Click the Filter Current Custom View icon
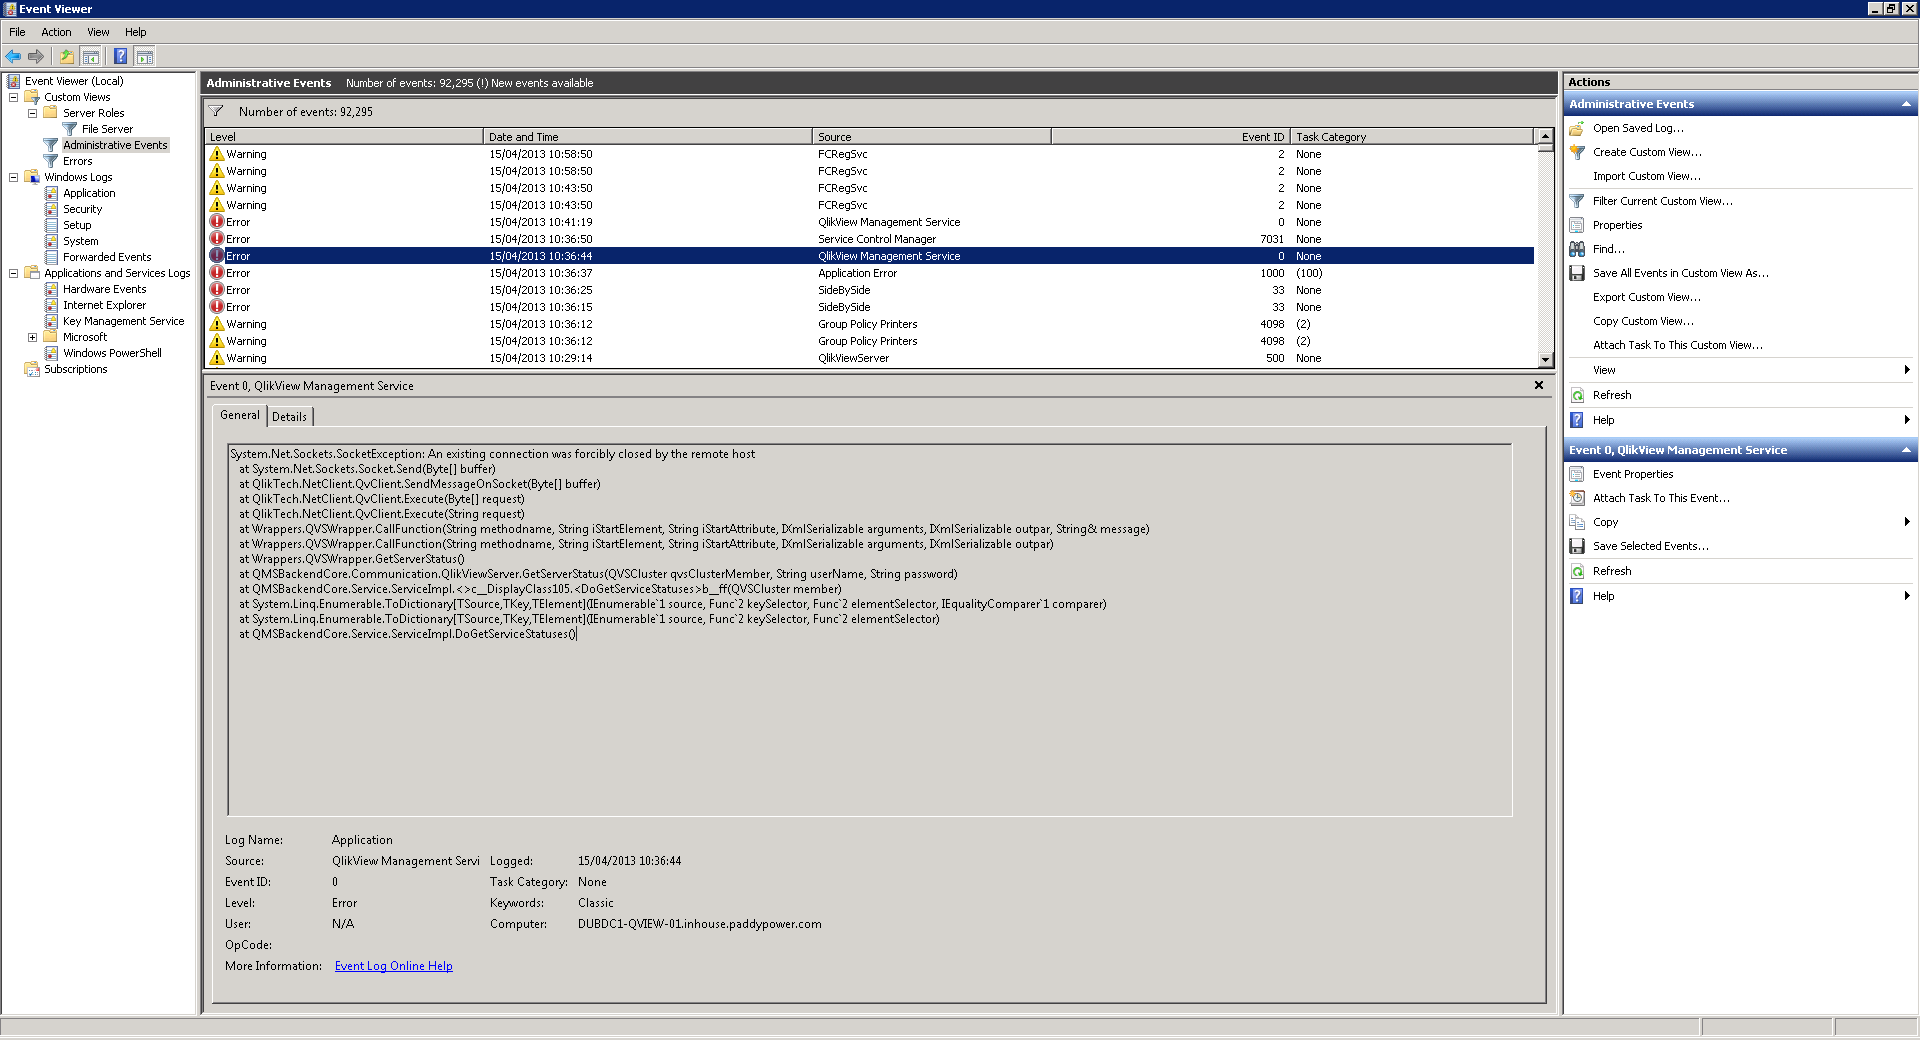 (1577, 201)
